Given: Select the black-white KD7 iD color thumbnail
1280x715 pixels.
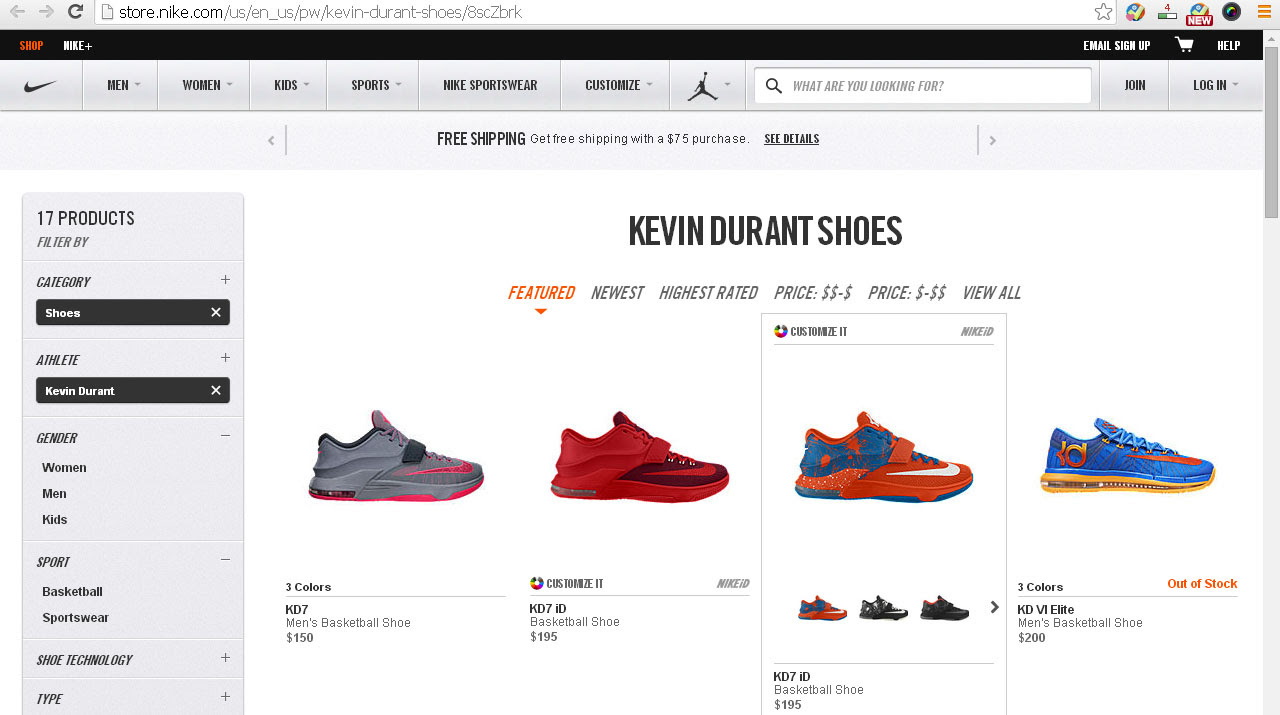Looking at the screenshot, I should [x=883, y=607].
